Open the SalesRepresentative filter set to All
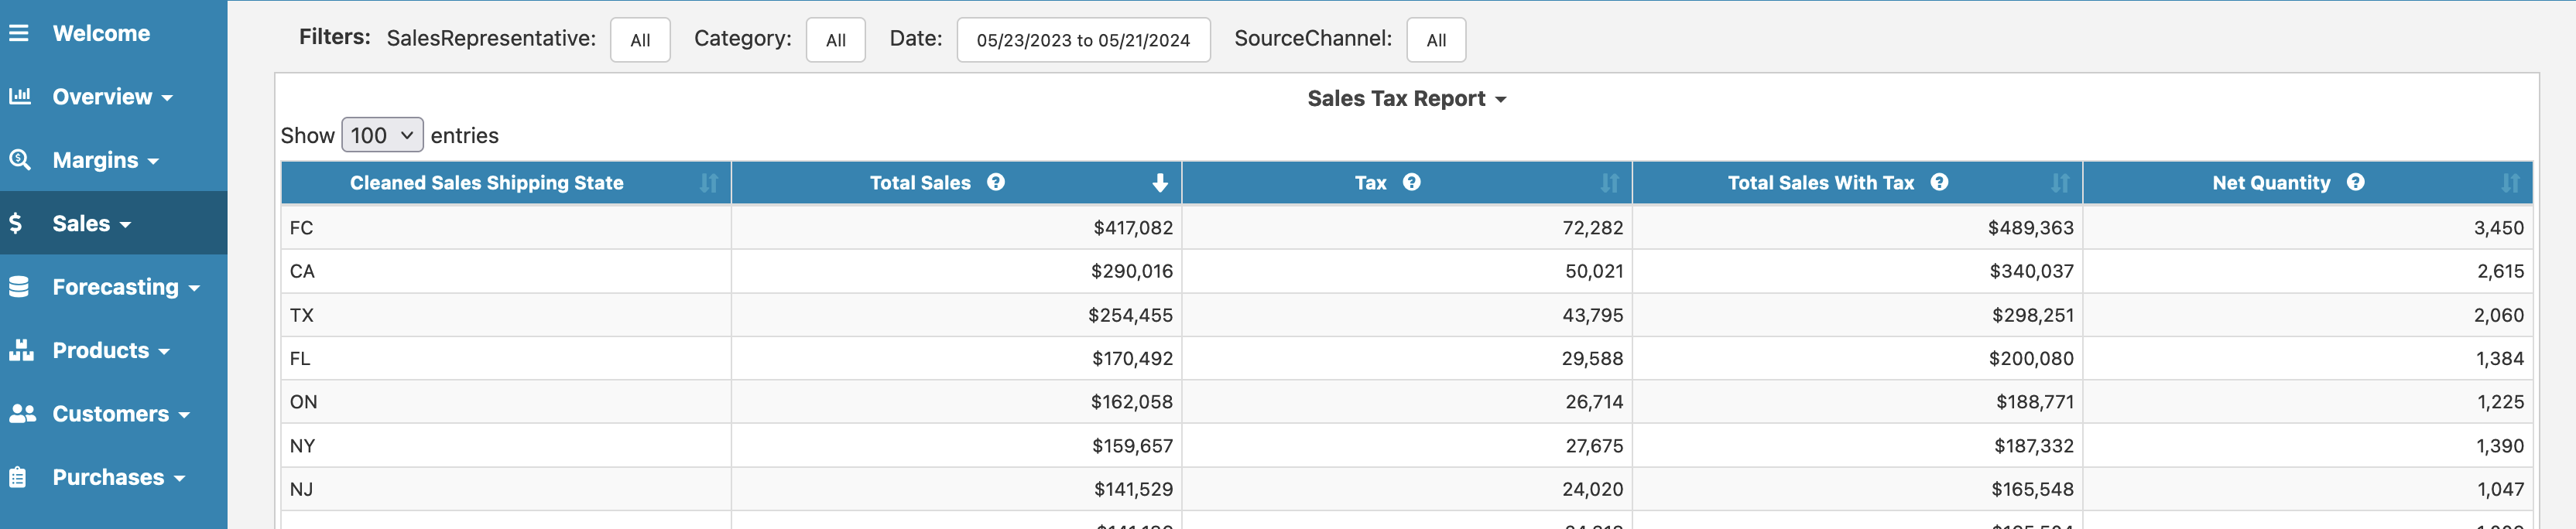2576x529 pixels. point(640,40)
